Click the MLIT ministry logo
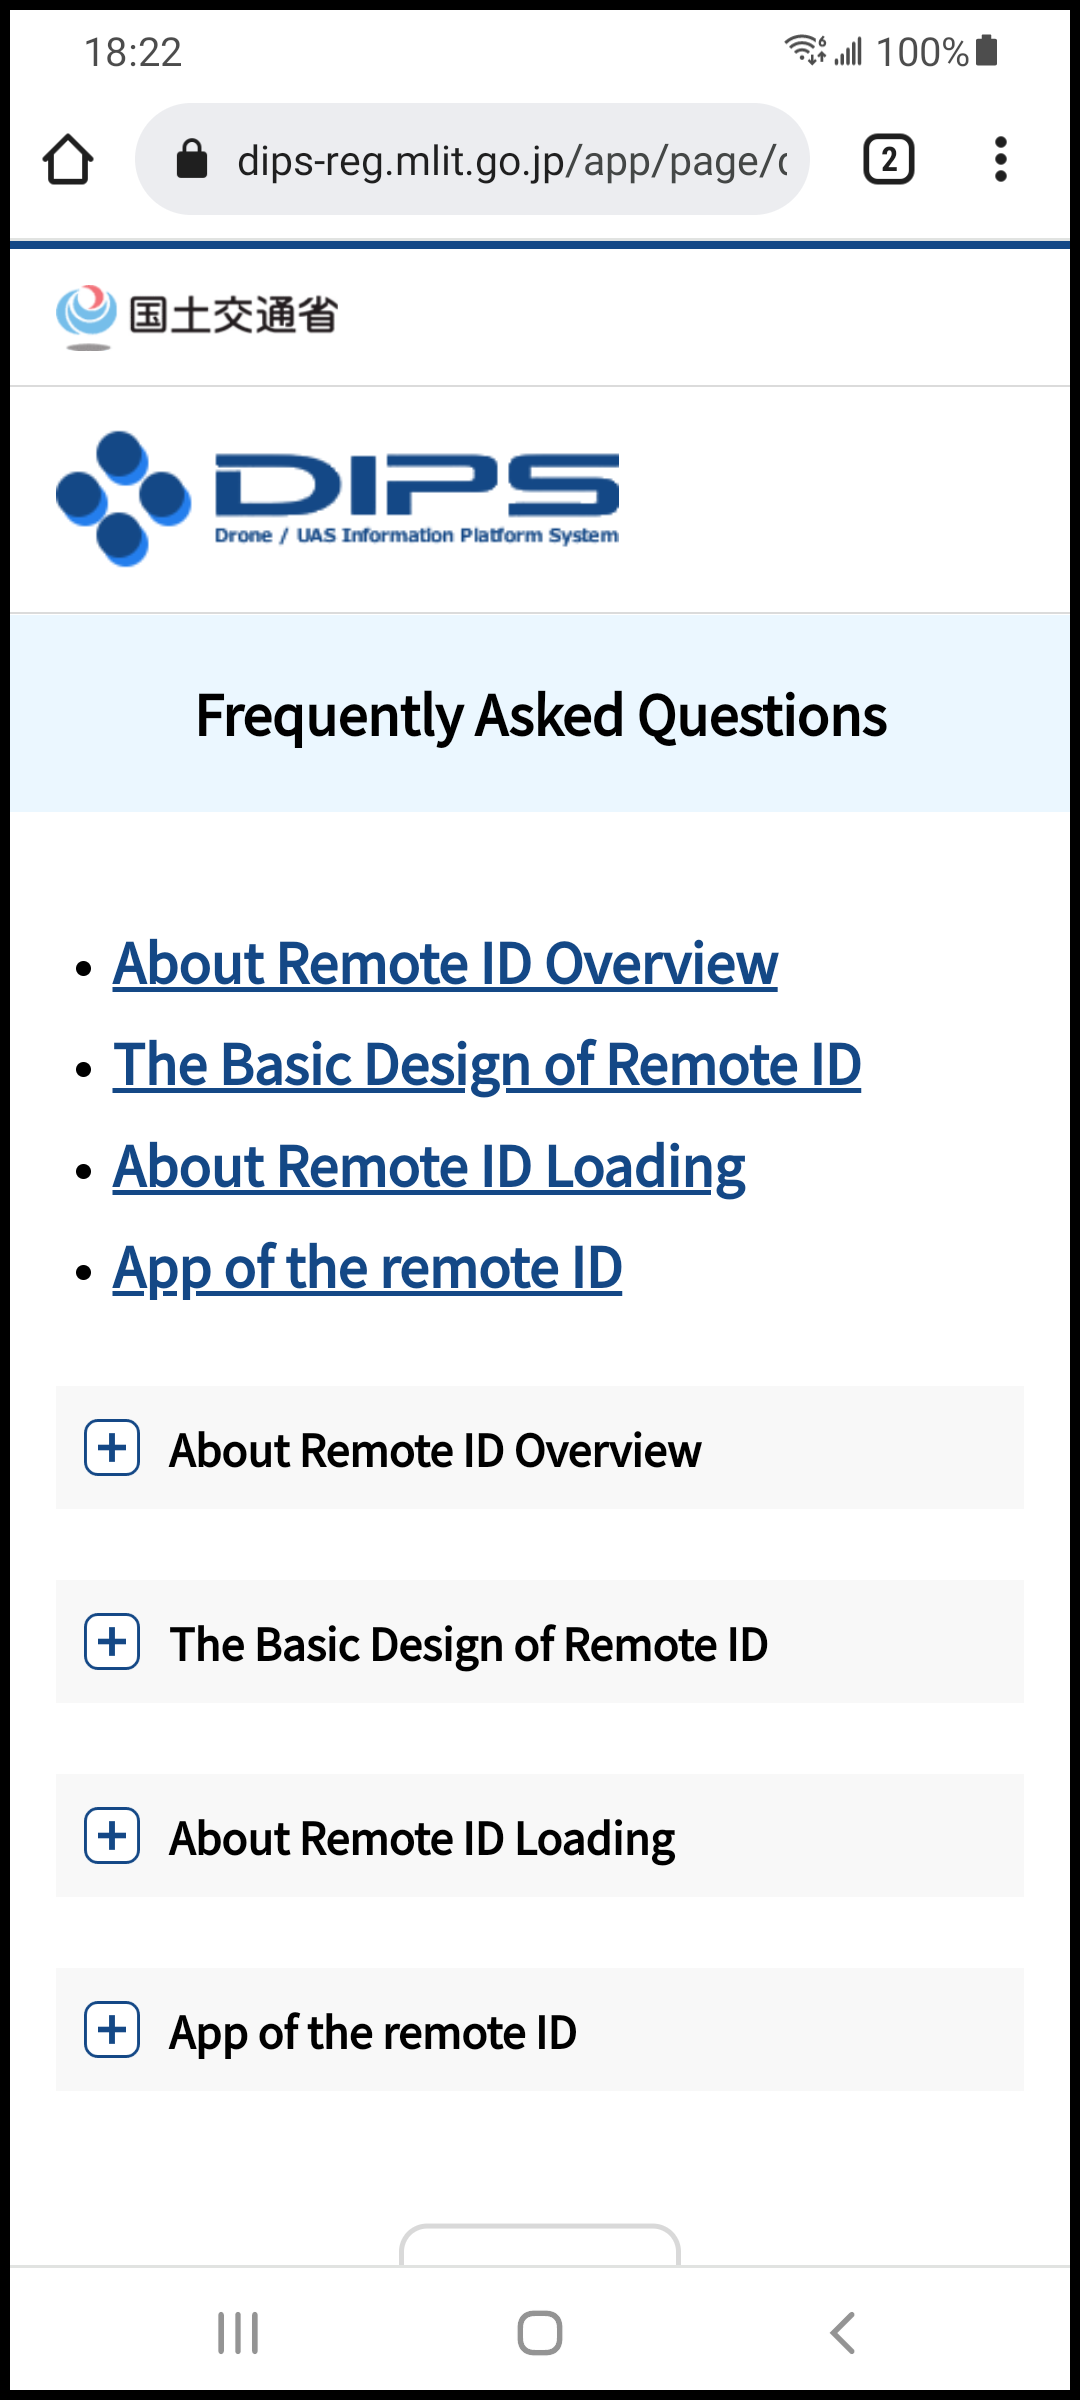Screen dimensions: 1080x2400 point(197,317)
